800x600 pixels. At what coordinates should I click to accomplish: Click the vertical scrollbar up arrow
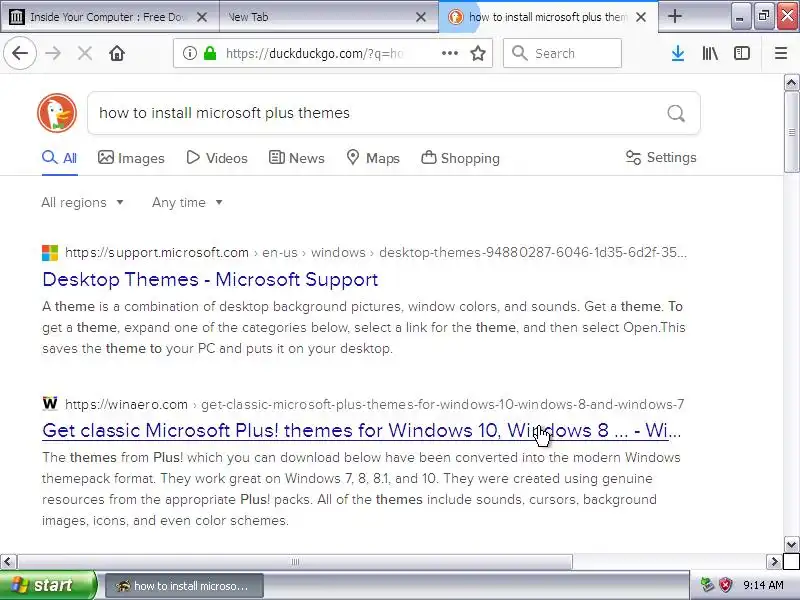click(791, 82)
